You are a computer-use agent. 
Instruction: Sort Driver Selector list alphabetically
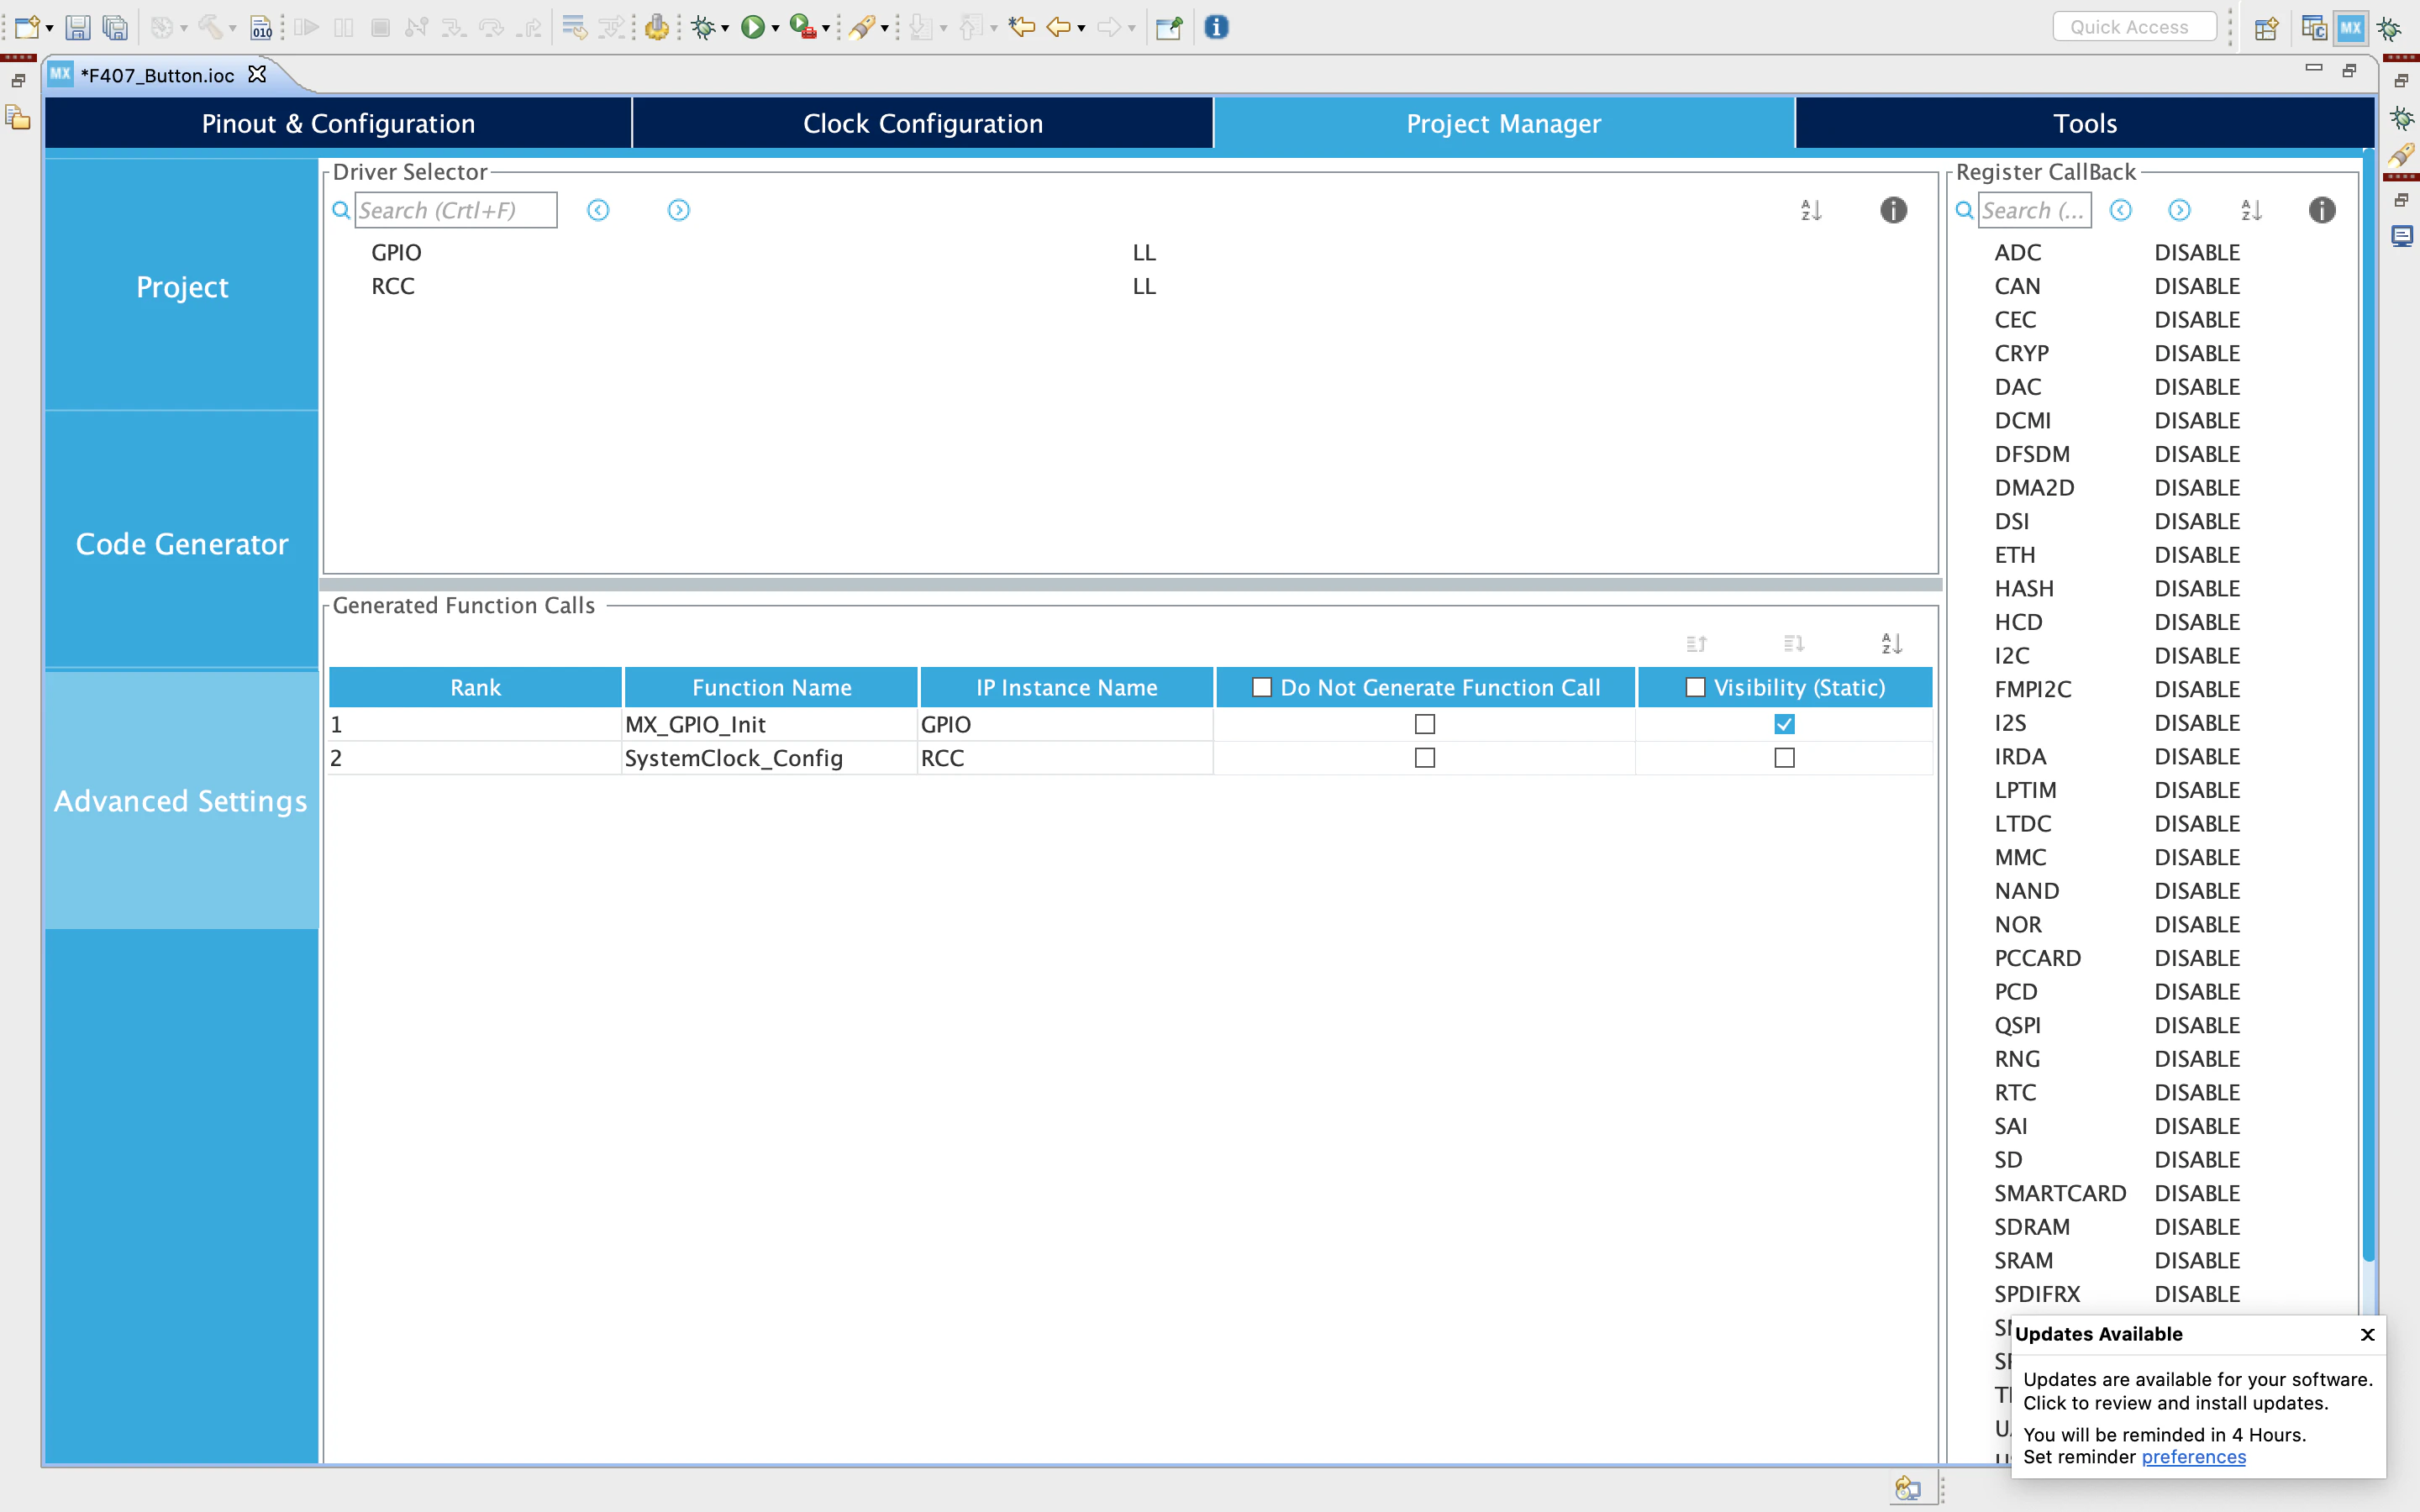(1811, 210)
